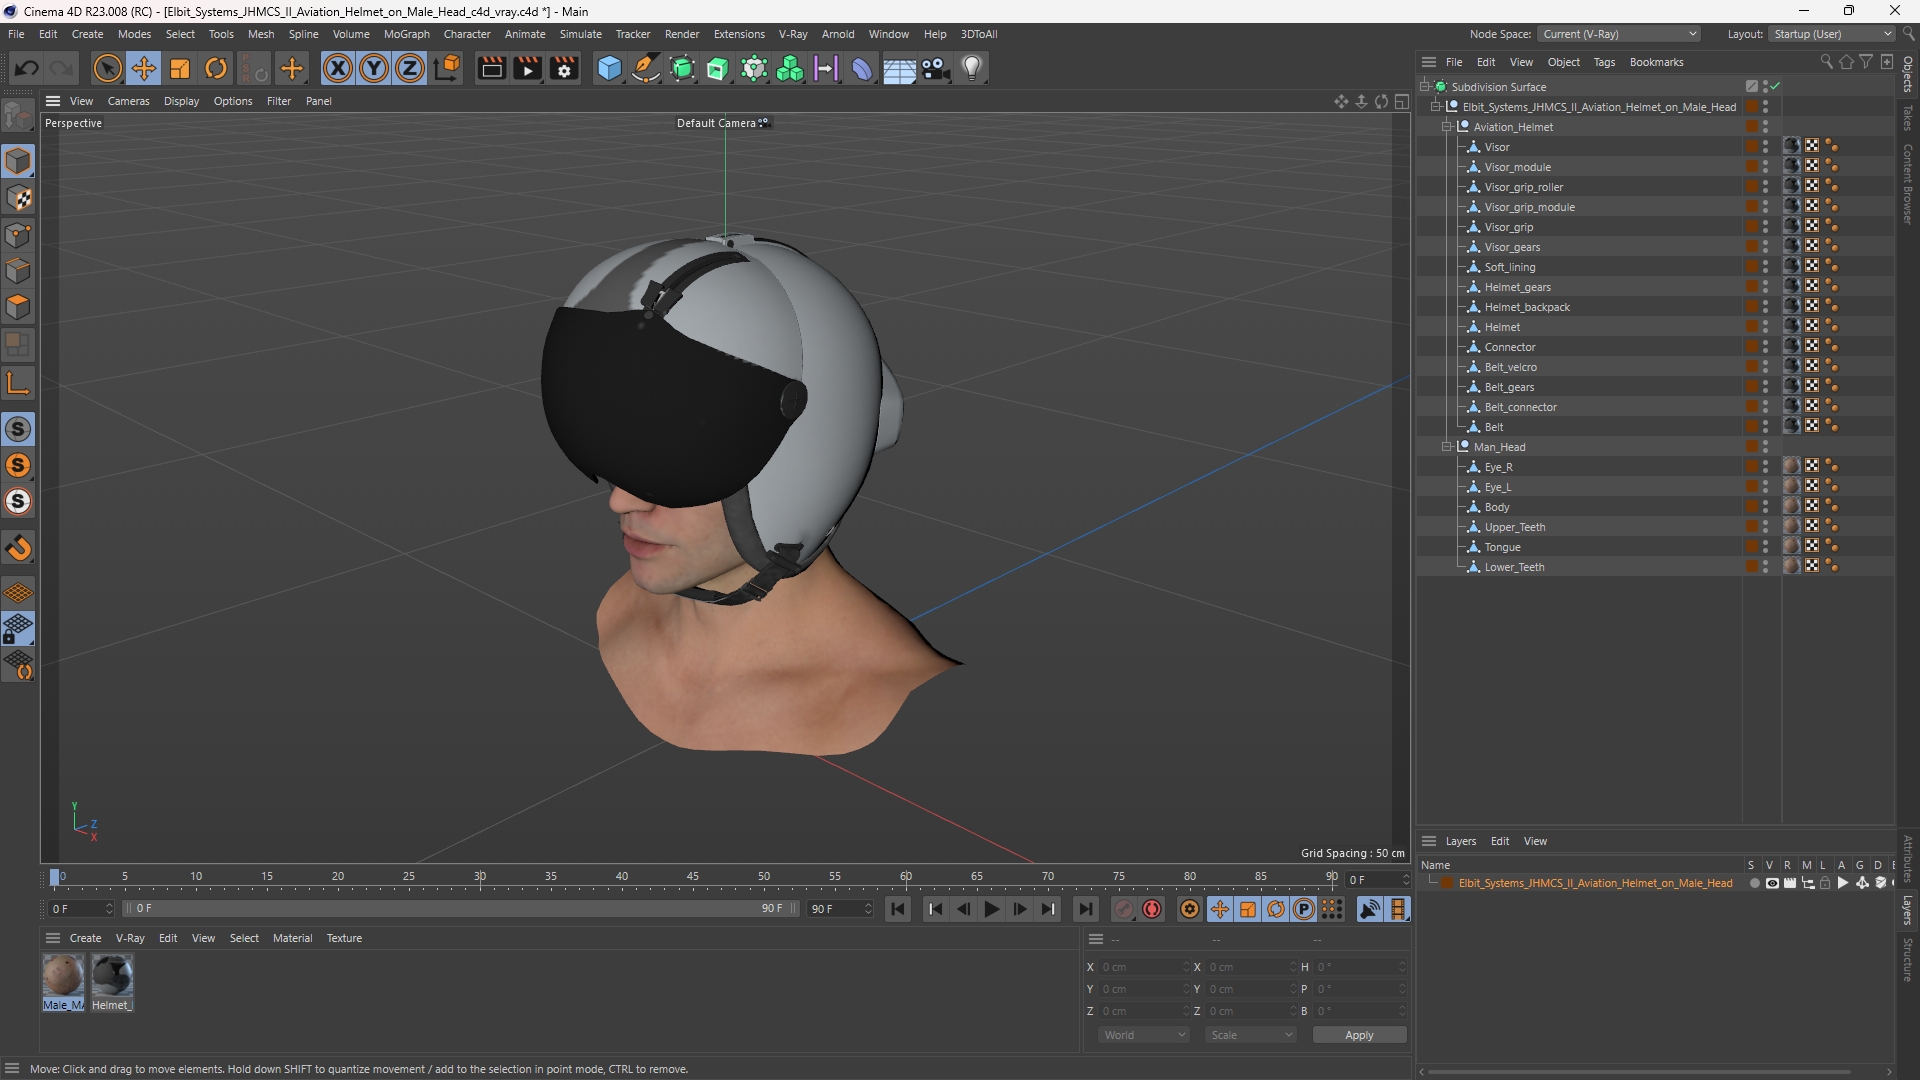Toggle Z axis lock
This screenshot has width=1920, height=1080.
point(410,68)
